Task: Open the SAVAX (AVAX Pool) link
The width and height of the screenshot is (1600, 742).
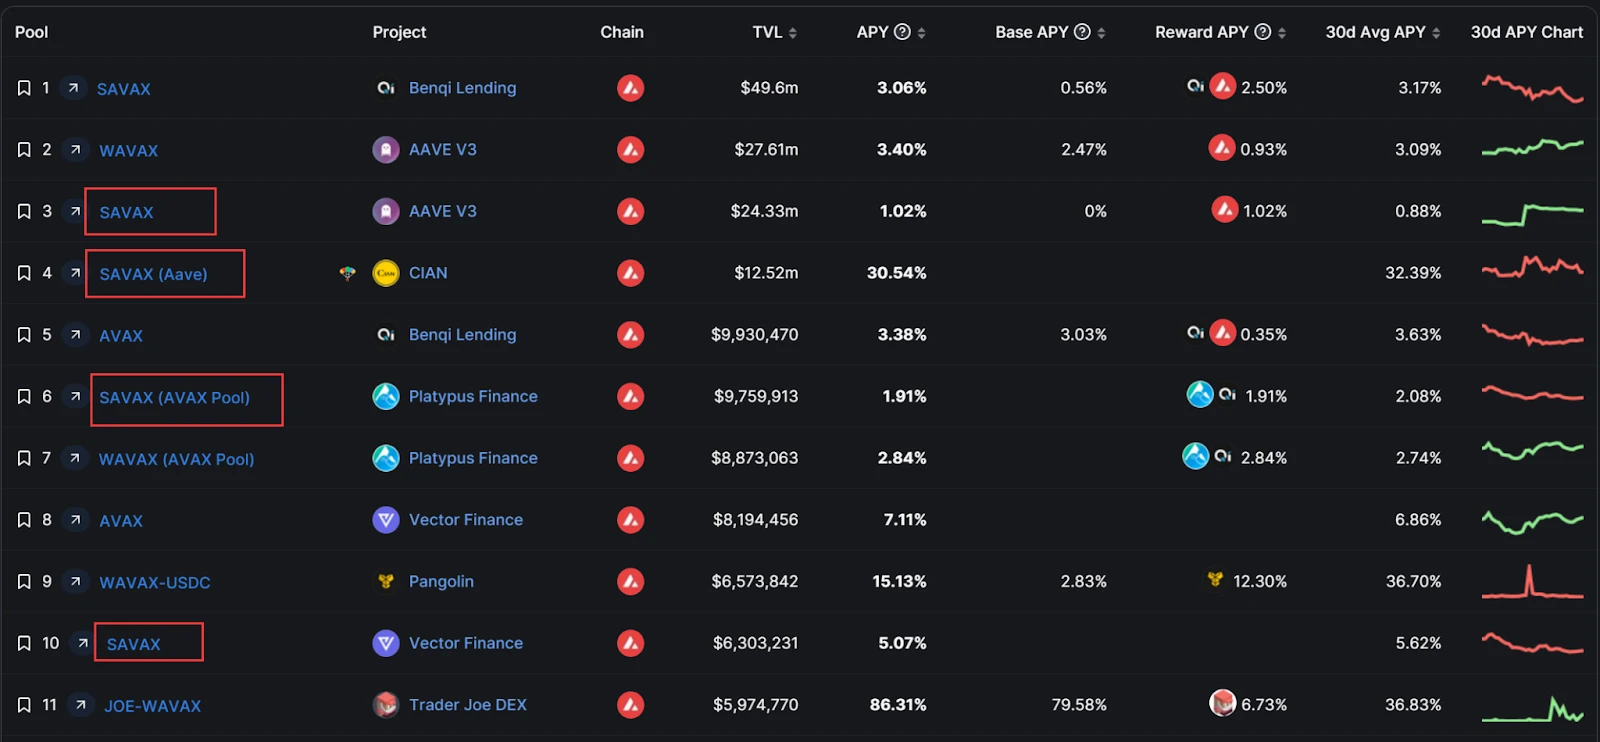Action: pos(175,398)
